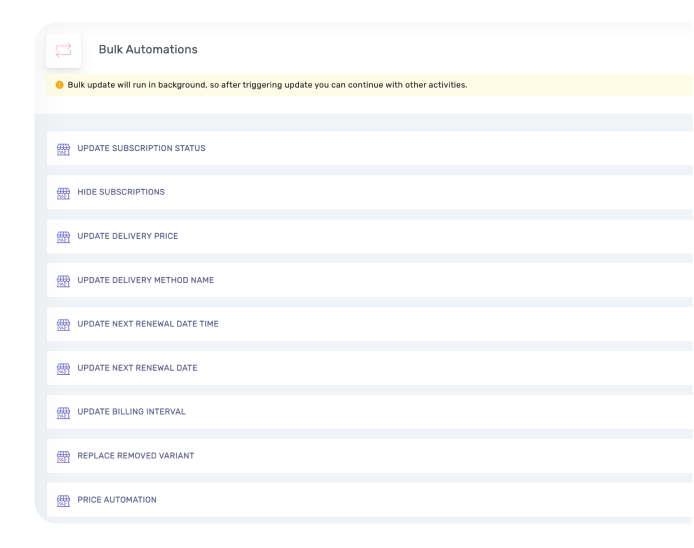The width and height of the screenshot is (694, 548).
Task: Open the Price Automation row
Action: point(117,500)
